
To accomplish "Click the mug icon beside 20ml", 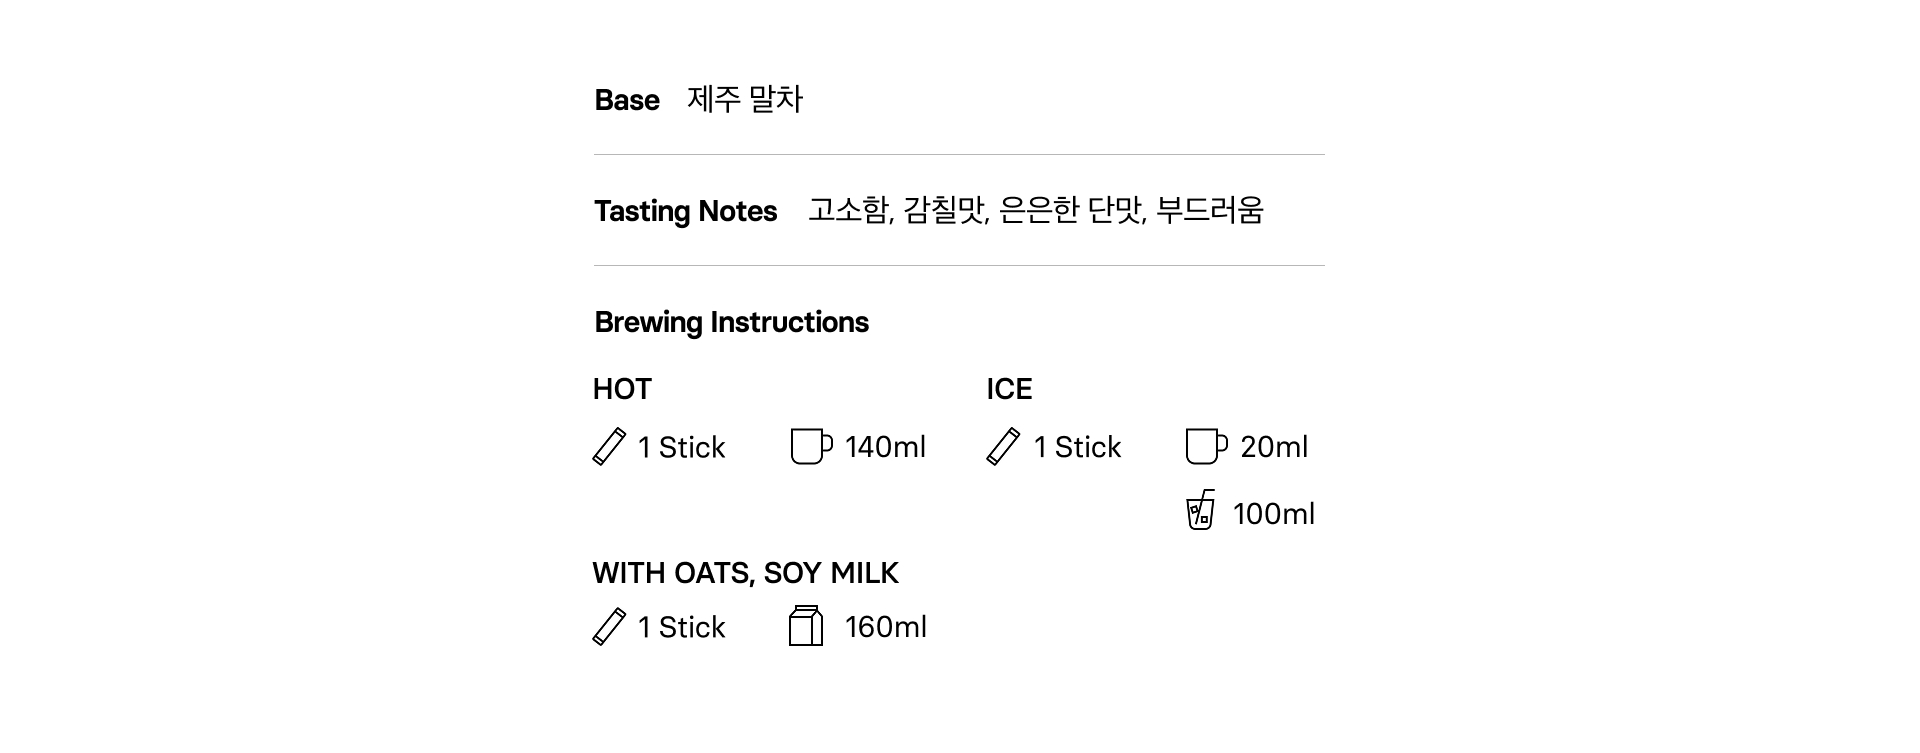I will [x=1205, y=447].
